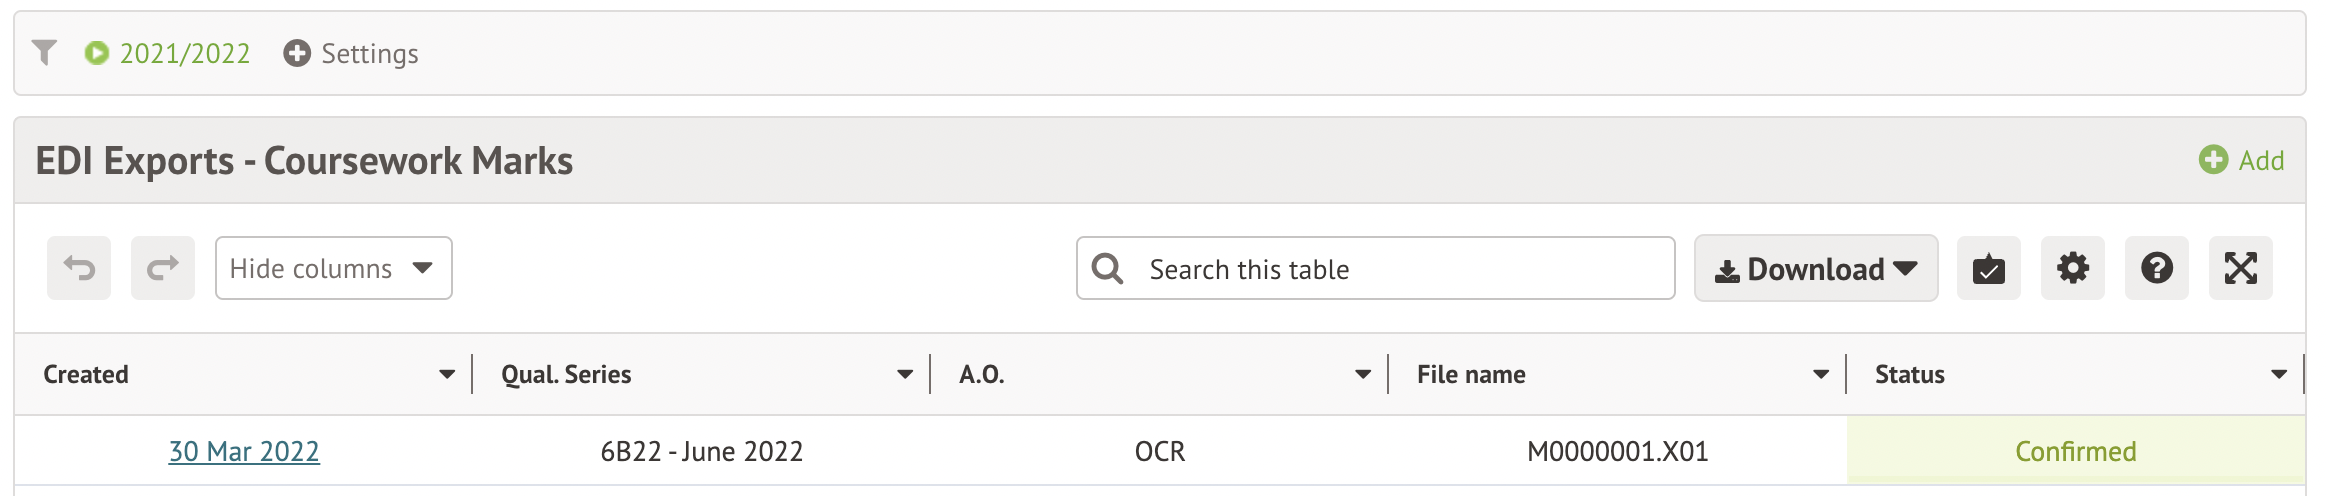Image resolution: width=2326 pixels, height=496 pixels.
Task: Click the redo arrow button
Action: [163, 268]
